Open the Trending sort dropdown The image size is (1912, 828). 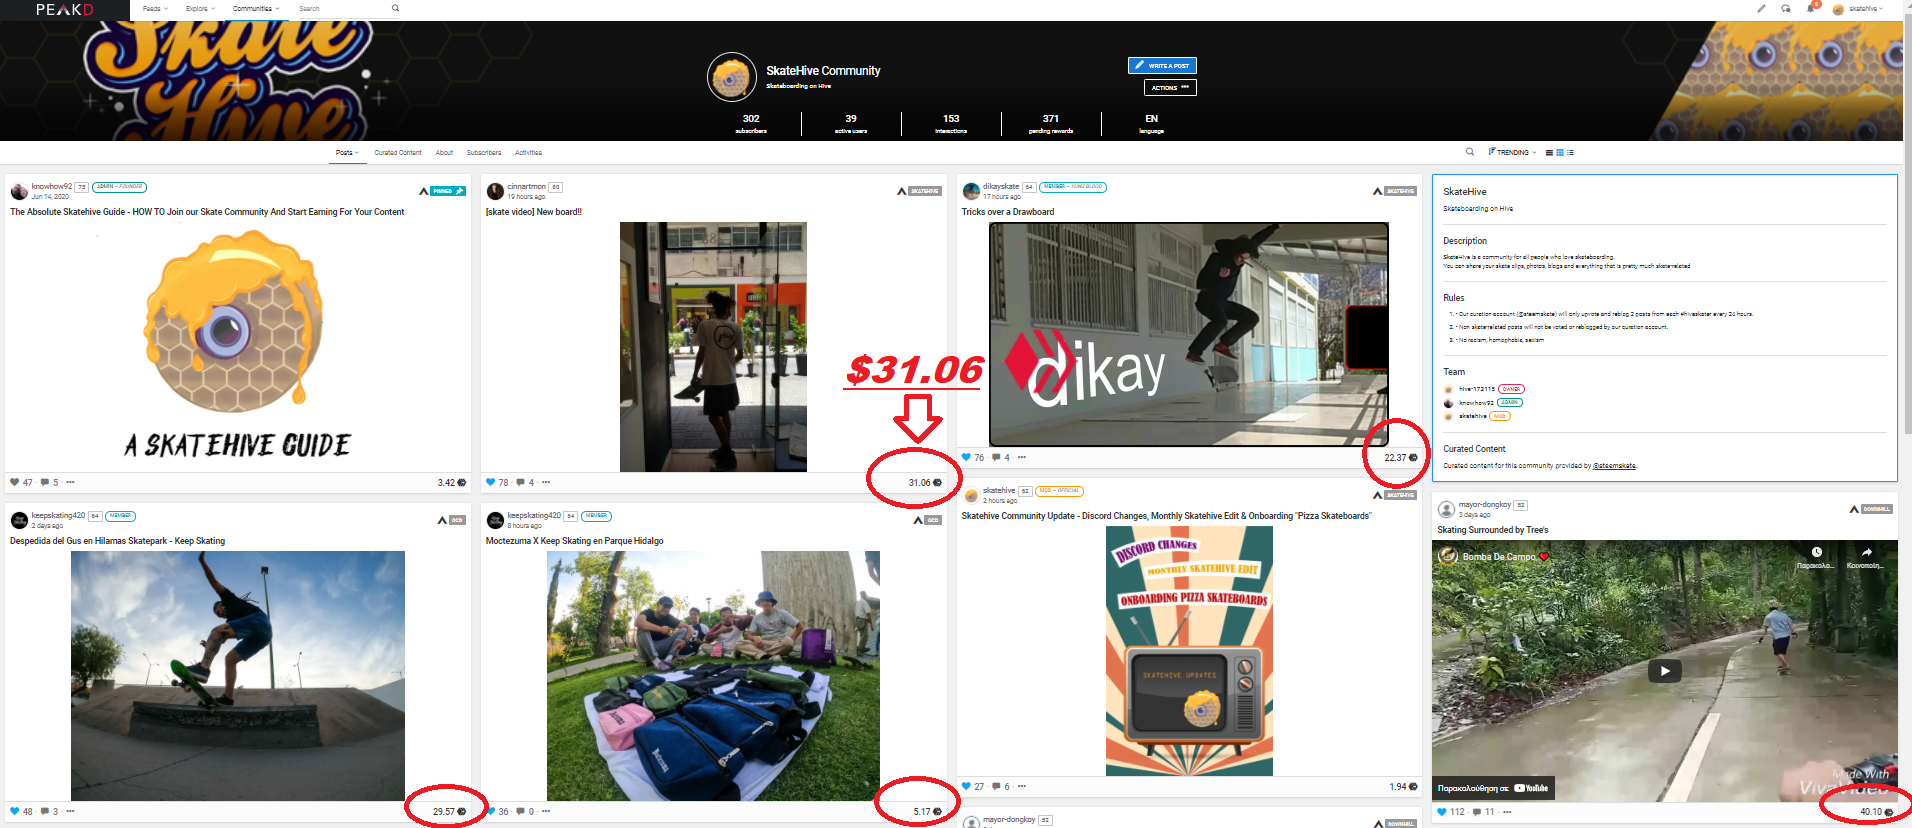tap(1512, 153)
